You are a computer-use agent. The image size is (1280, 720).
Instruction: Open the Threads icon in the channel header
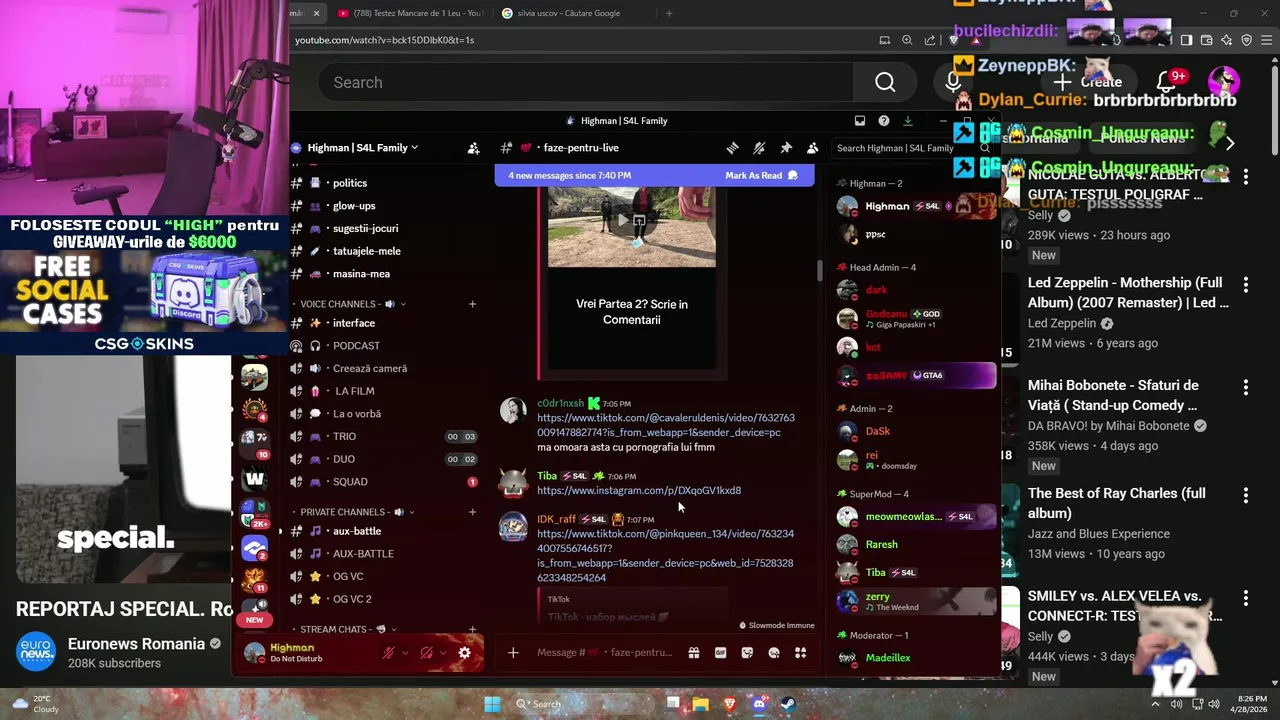732,148
